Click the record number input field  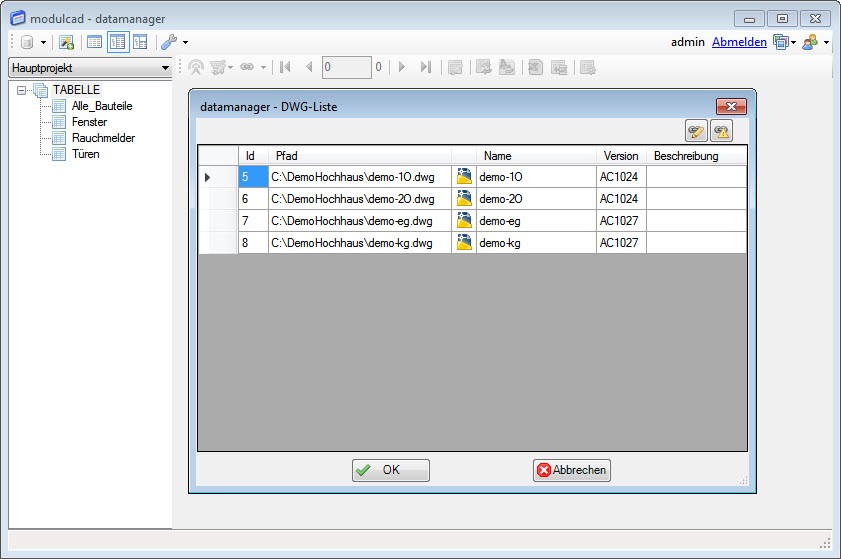(346, 67)
